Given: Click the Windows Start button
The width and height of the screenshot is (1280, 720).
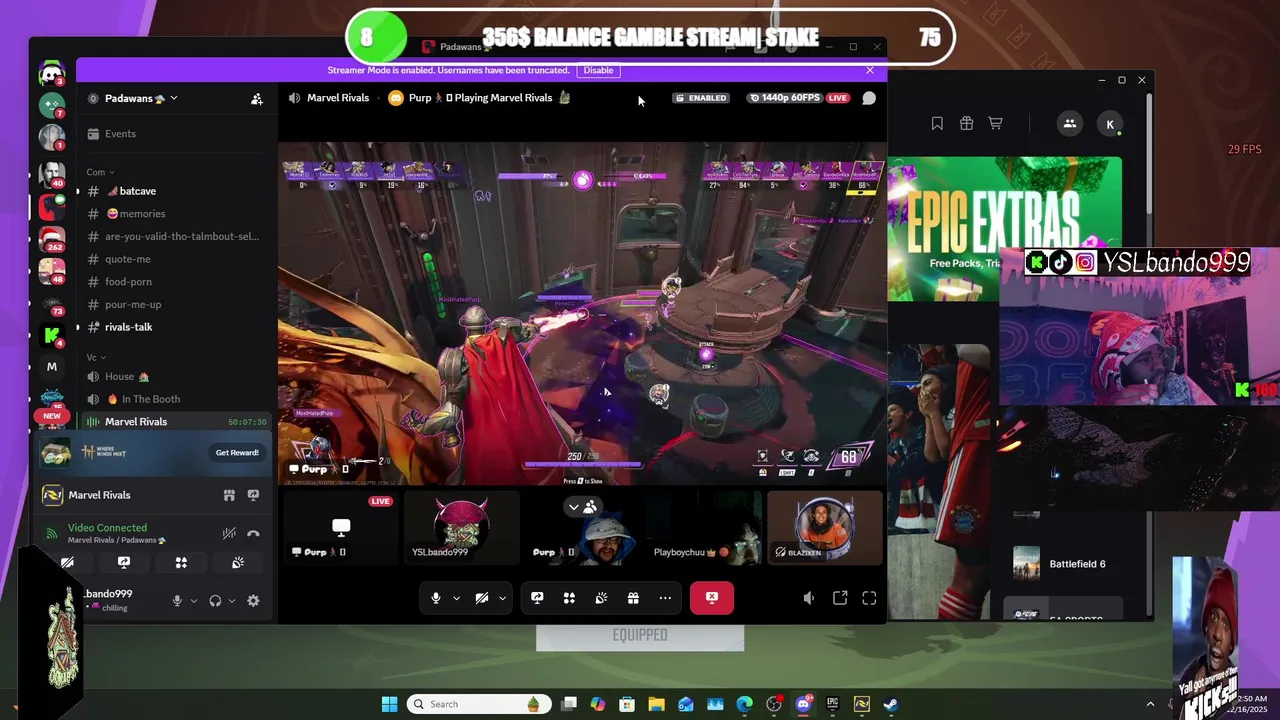Looking at the screenshot, I should (389, 704).
